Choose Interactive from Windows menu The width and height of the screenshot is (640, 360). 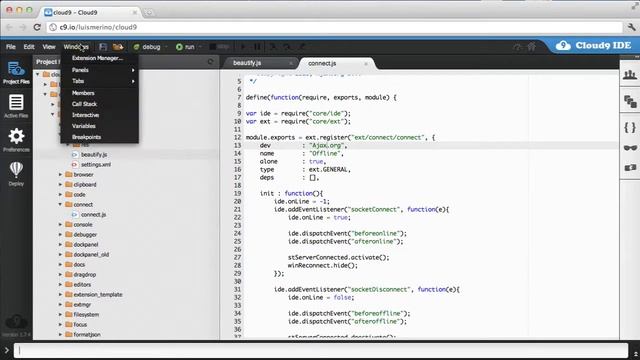pyautogui.click(x=100, y=115)
